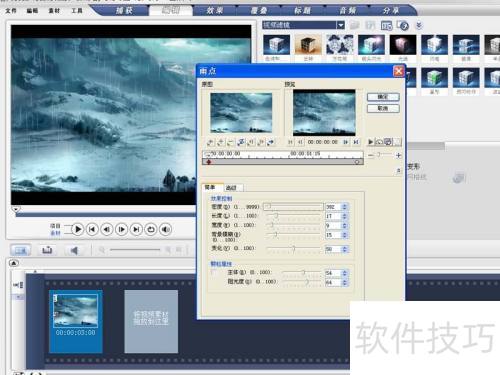
Task: Select the third patterned filter thumbnail
Action: click(340, 44)
